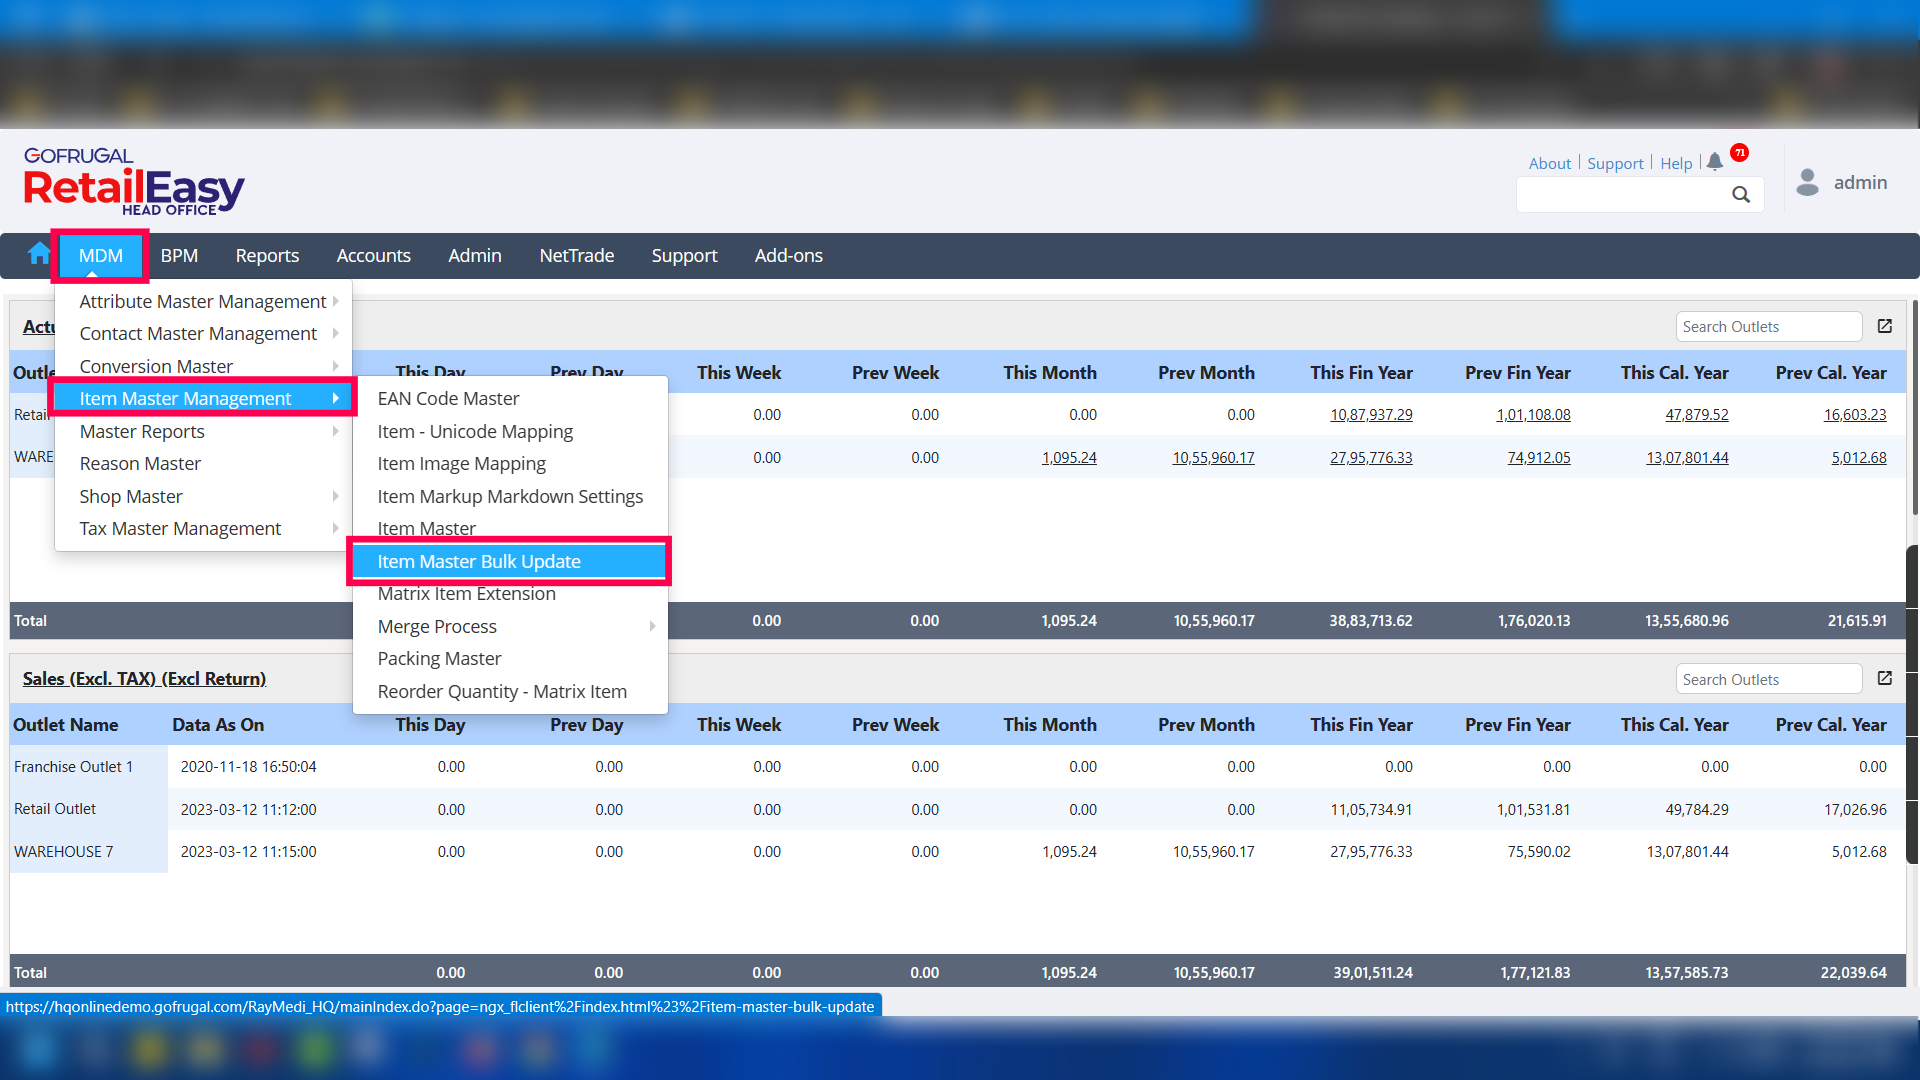
Task: Expand Merge Process submenu arrow
Action: tap(652, 626)
